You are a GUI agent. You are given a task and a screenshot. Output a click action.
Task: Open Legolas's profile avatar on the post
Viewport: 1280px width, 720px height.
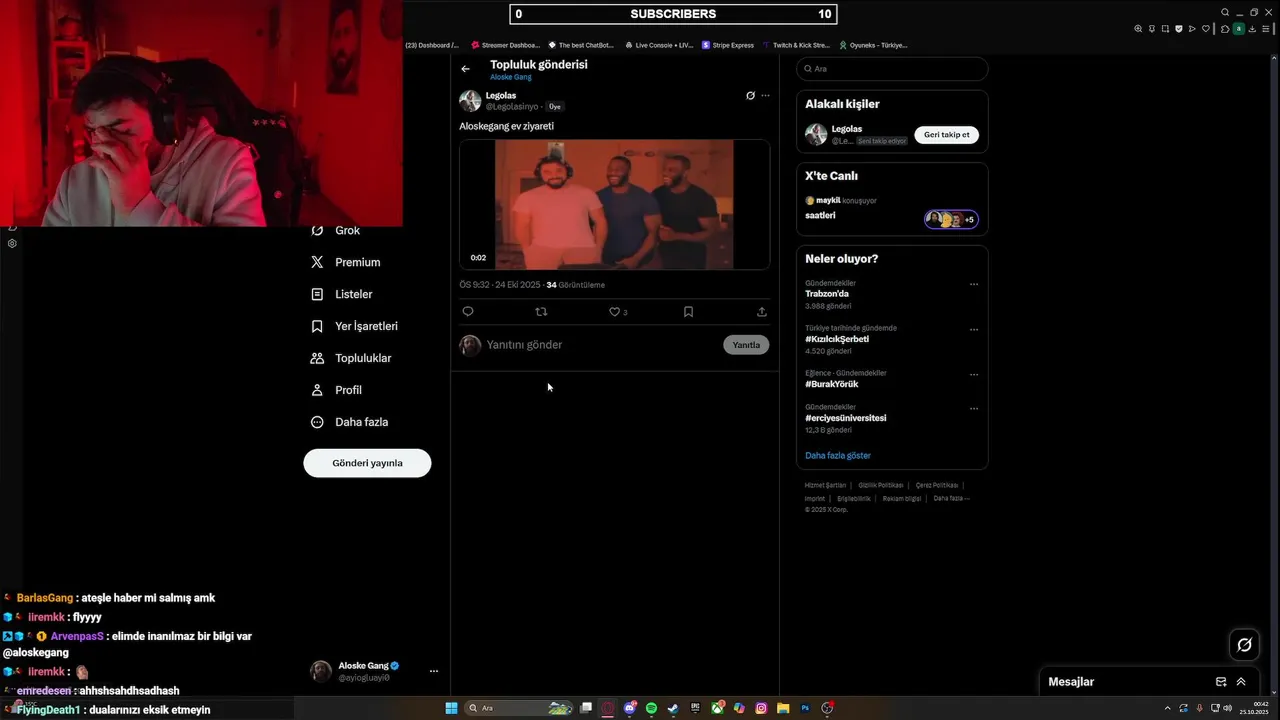[470, 100]
